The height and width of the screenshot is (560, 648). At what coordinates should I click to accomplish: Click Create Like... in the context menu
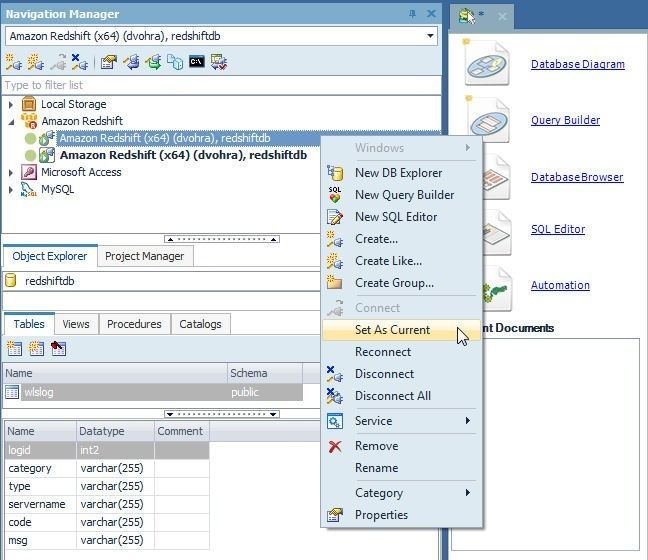[402, 261]
